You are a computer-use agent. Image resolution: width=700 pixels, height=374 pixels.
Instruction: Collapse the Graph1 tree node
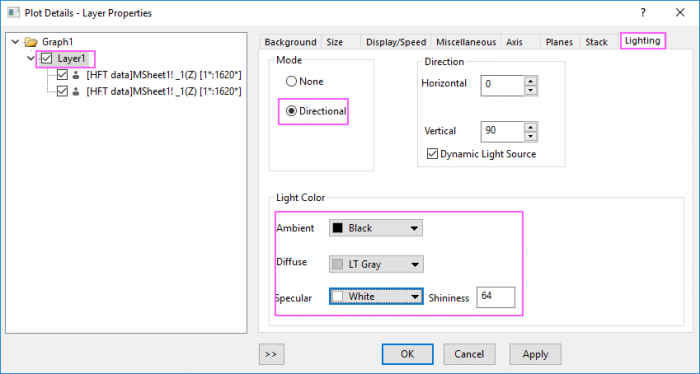16,42
